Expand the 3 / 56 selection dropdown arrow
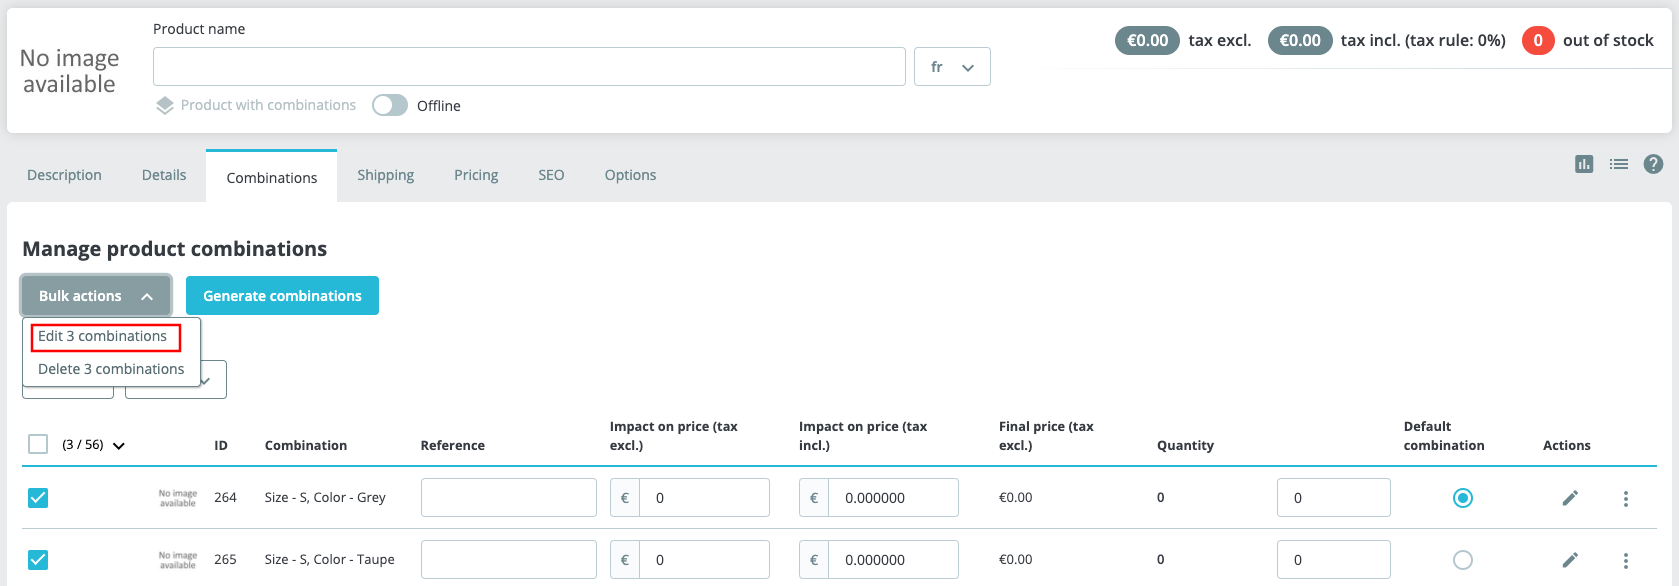Image resolution: width=1679 pixels, height=586 pixels. coord(119,446)
